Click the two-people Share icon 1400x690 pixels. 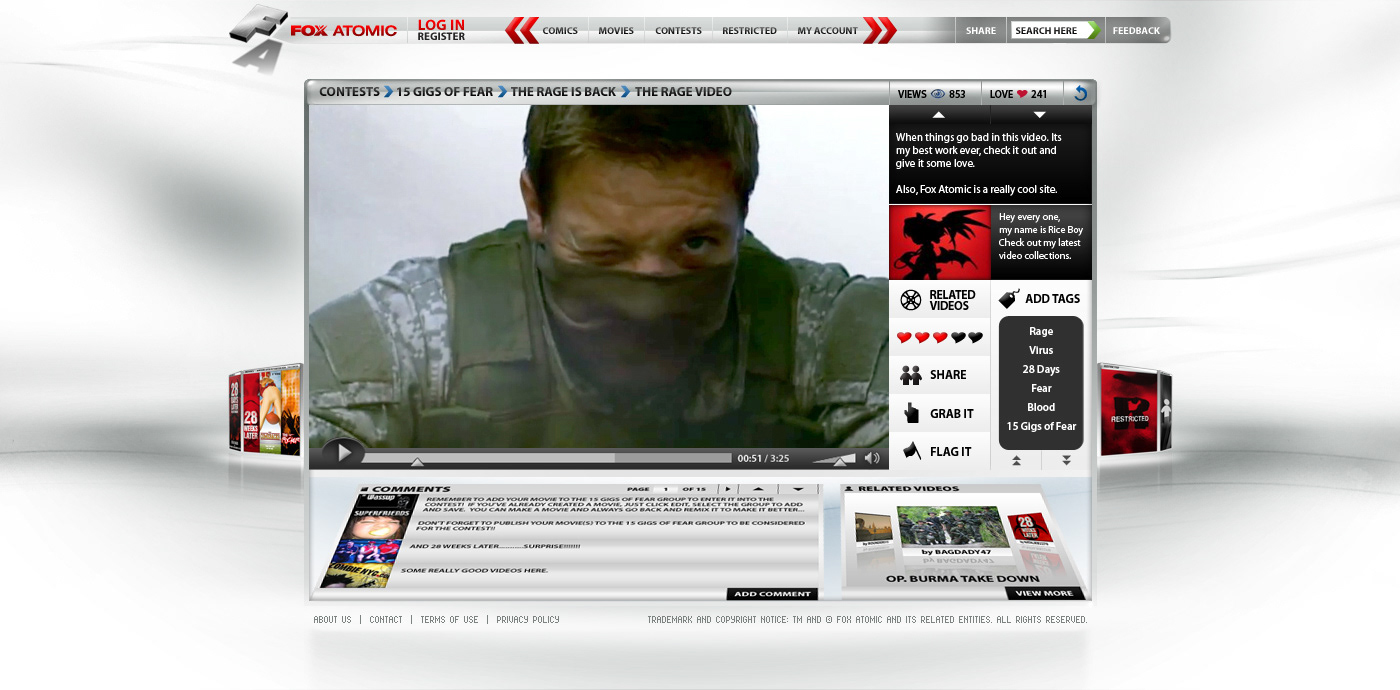click(x=910, y=375)
